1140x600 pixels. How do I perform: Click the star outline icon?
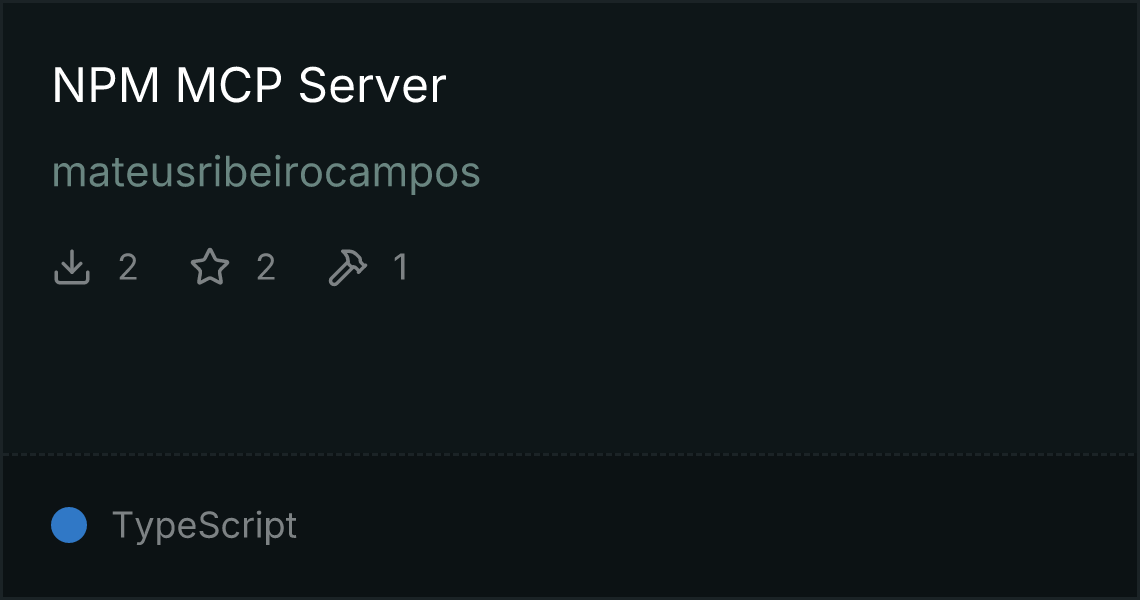click(x=210, y=267)
